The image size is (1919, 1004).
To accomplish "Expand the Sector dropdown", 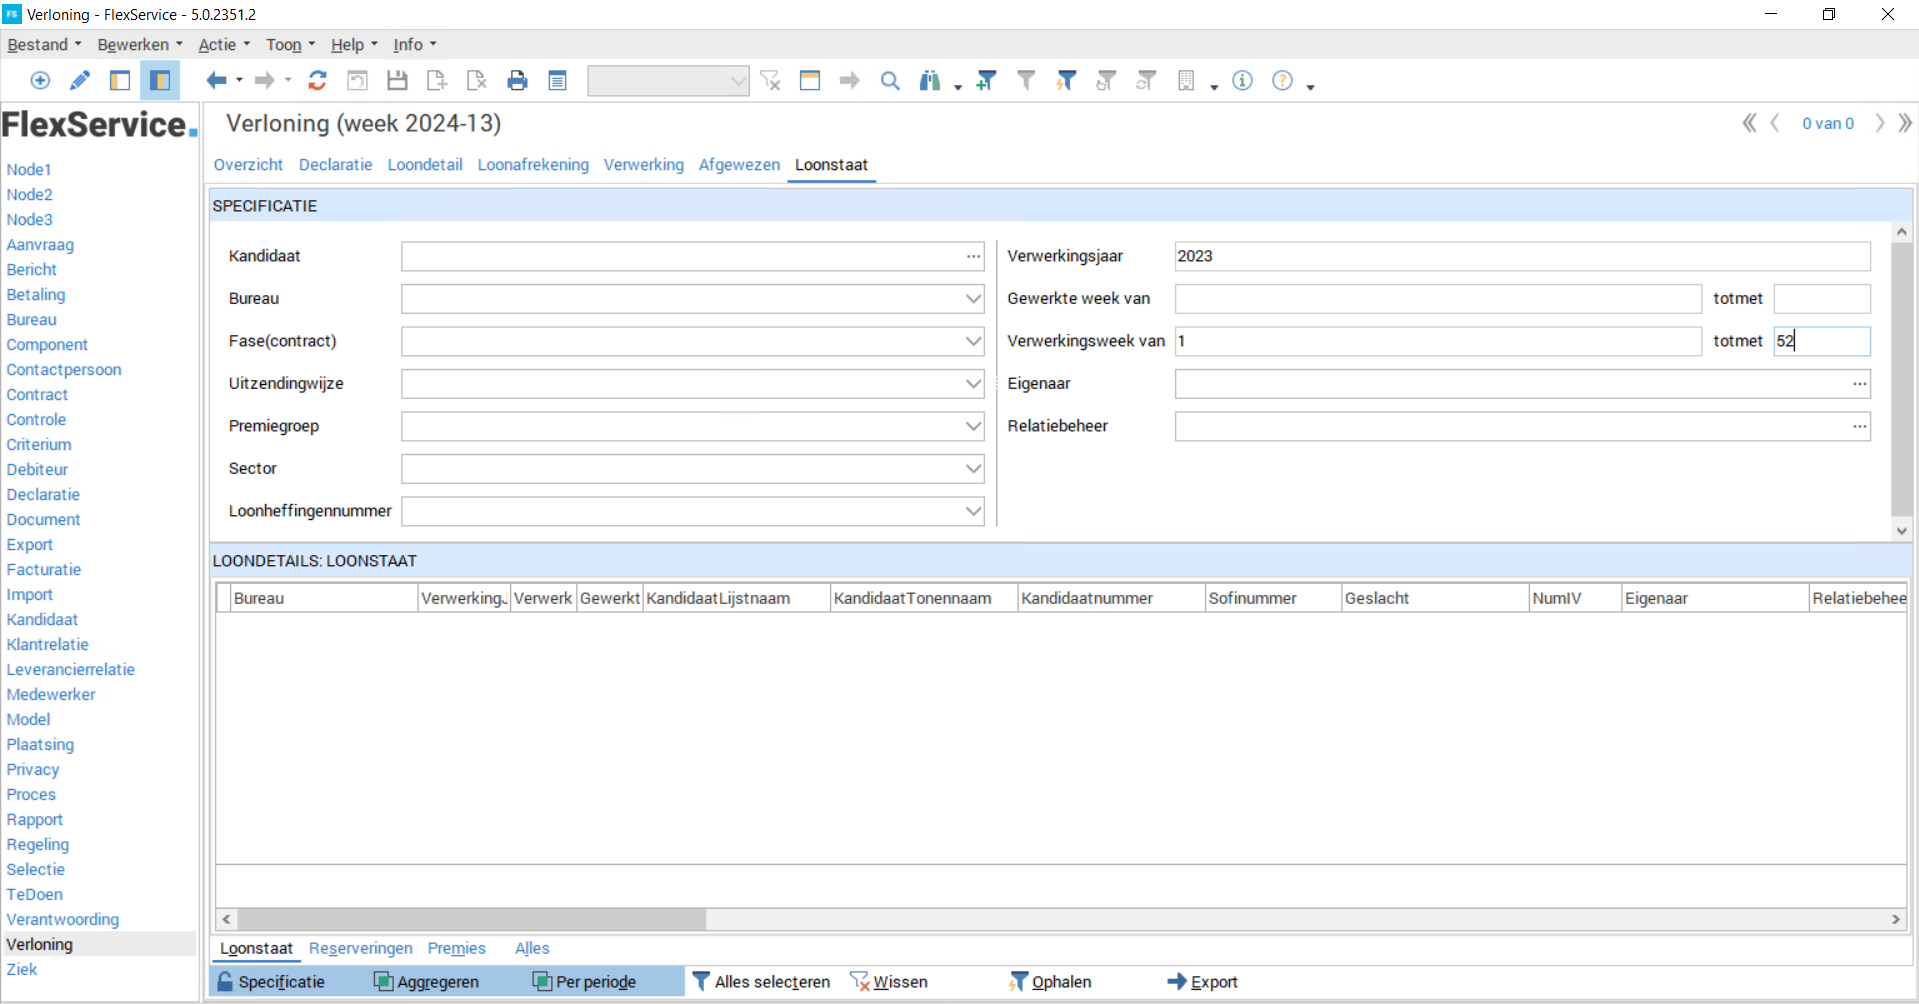I will pyautogui.click(x=973, y=469).
